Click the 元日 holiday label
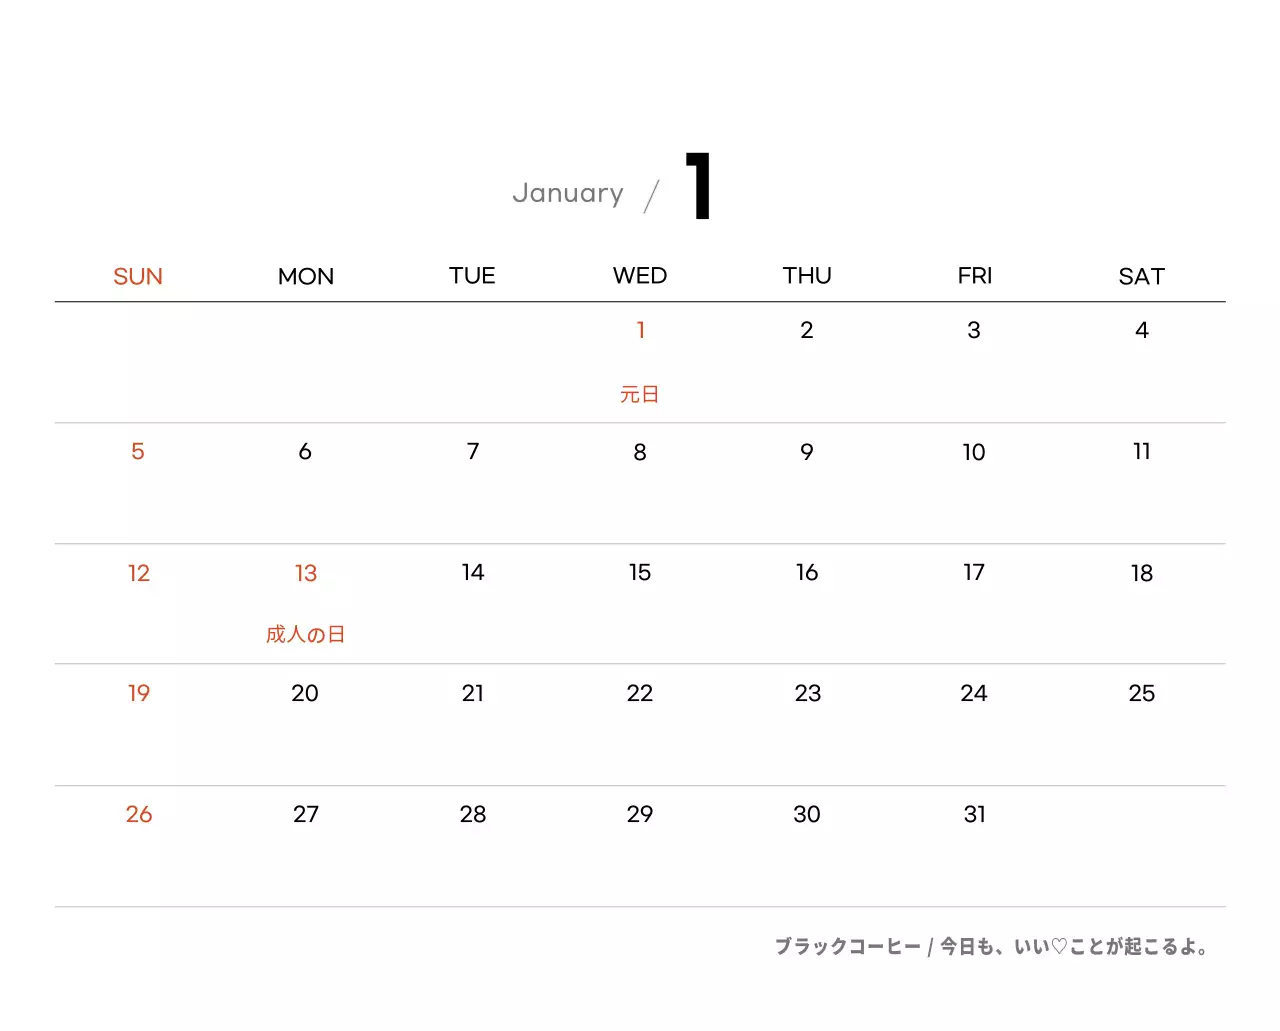Viewport: 1280px width, 1031px height. (x=640, y=395)
